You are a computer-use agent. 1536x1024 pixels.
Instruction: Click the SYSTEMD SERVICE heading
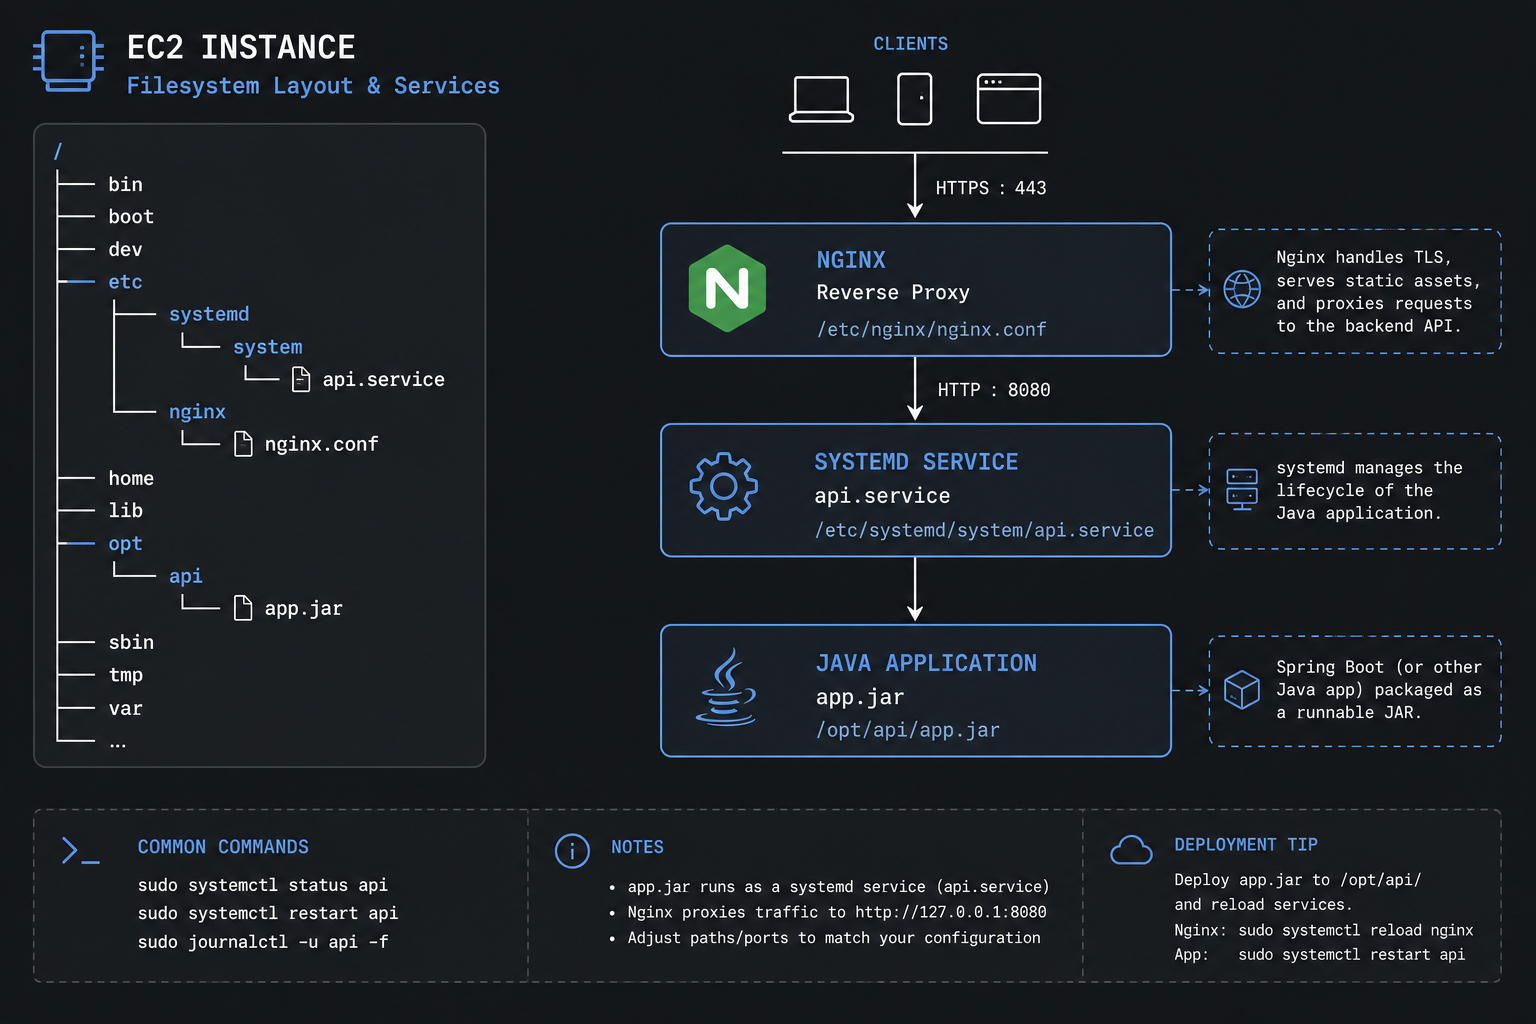[916, 462]
